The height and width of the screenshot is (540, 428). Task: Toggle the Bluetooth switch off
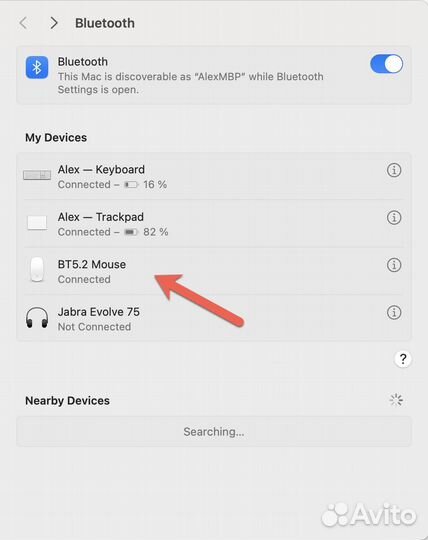point(386,64)
